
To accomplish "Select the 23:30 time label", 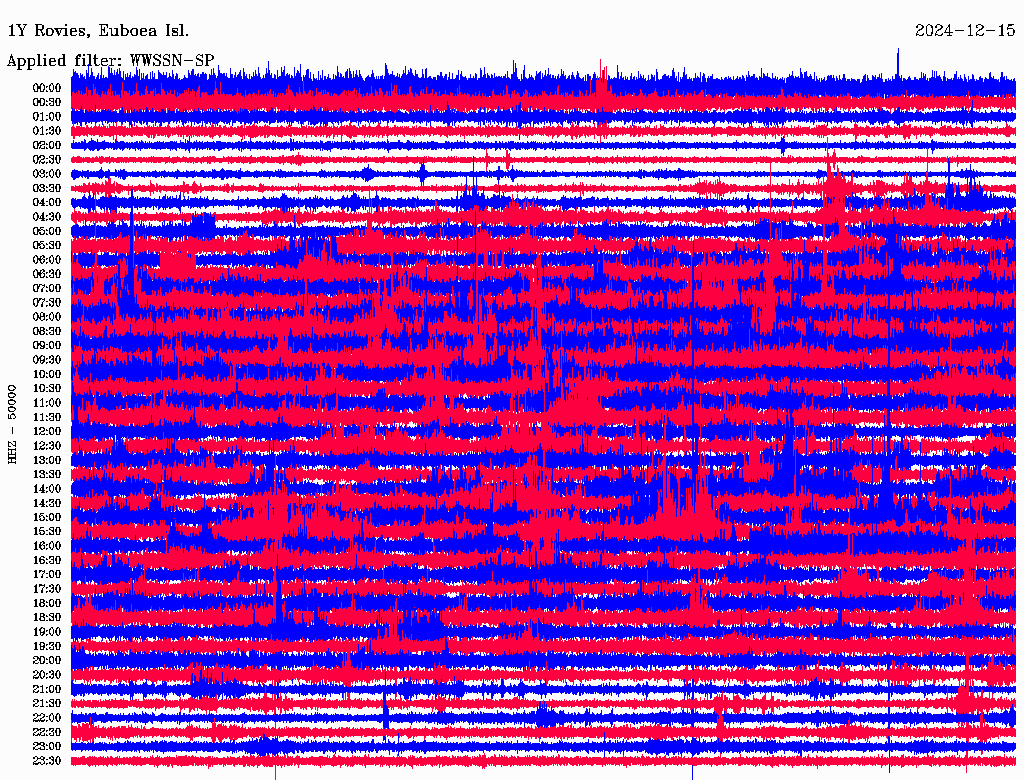I will click(47, 760).
